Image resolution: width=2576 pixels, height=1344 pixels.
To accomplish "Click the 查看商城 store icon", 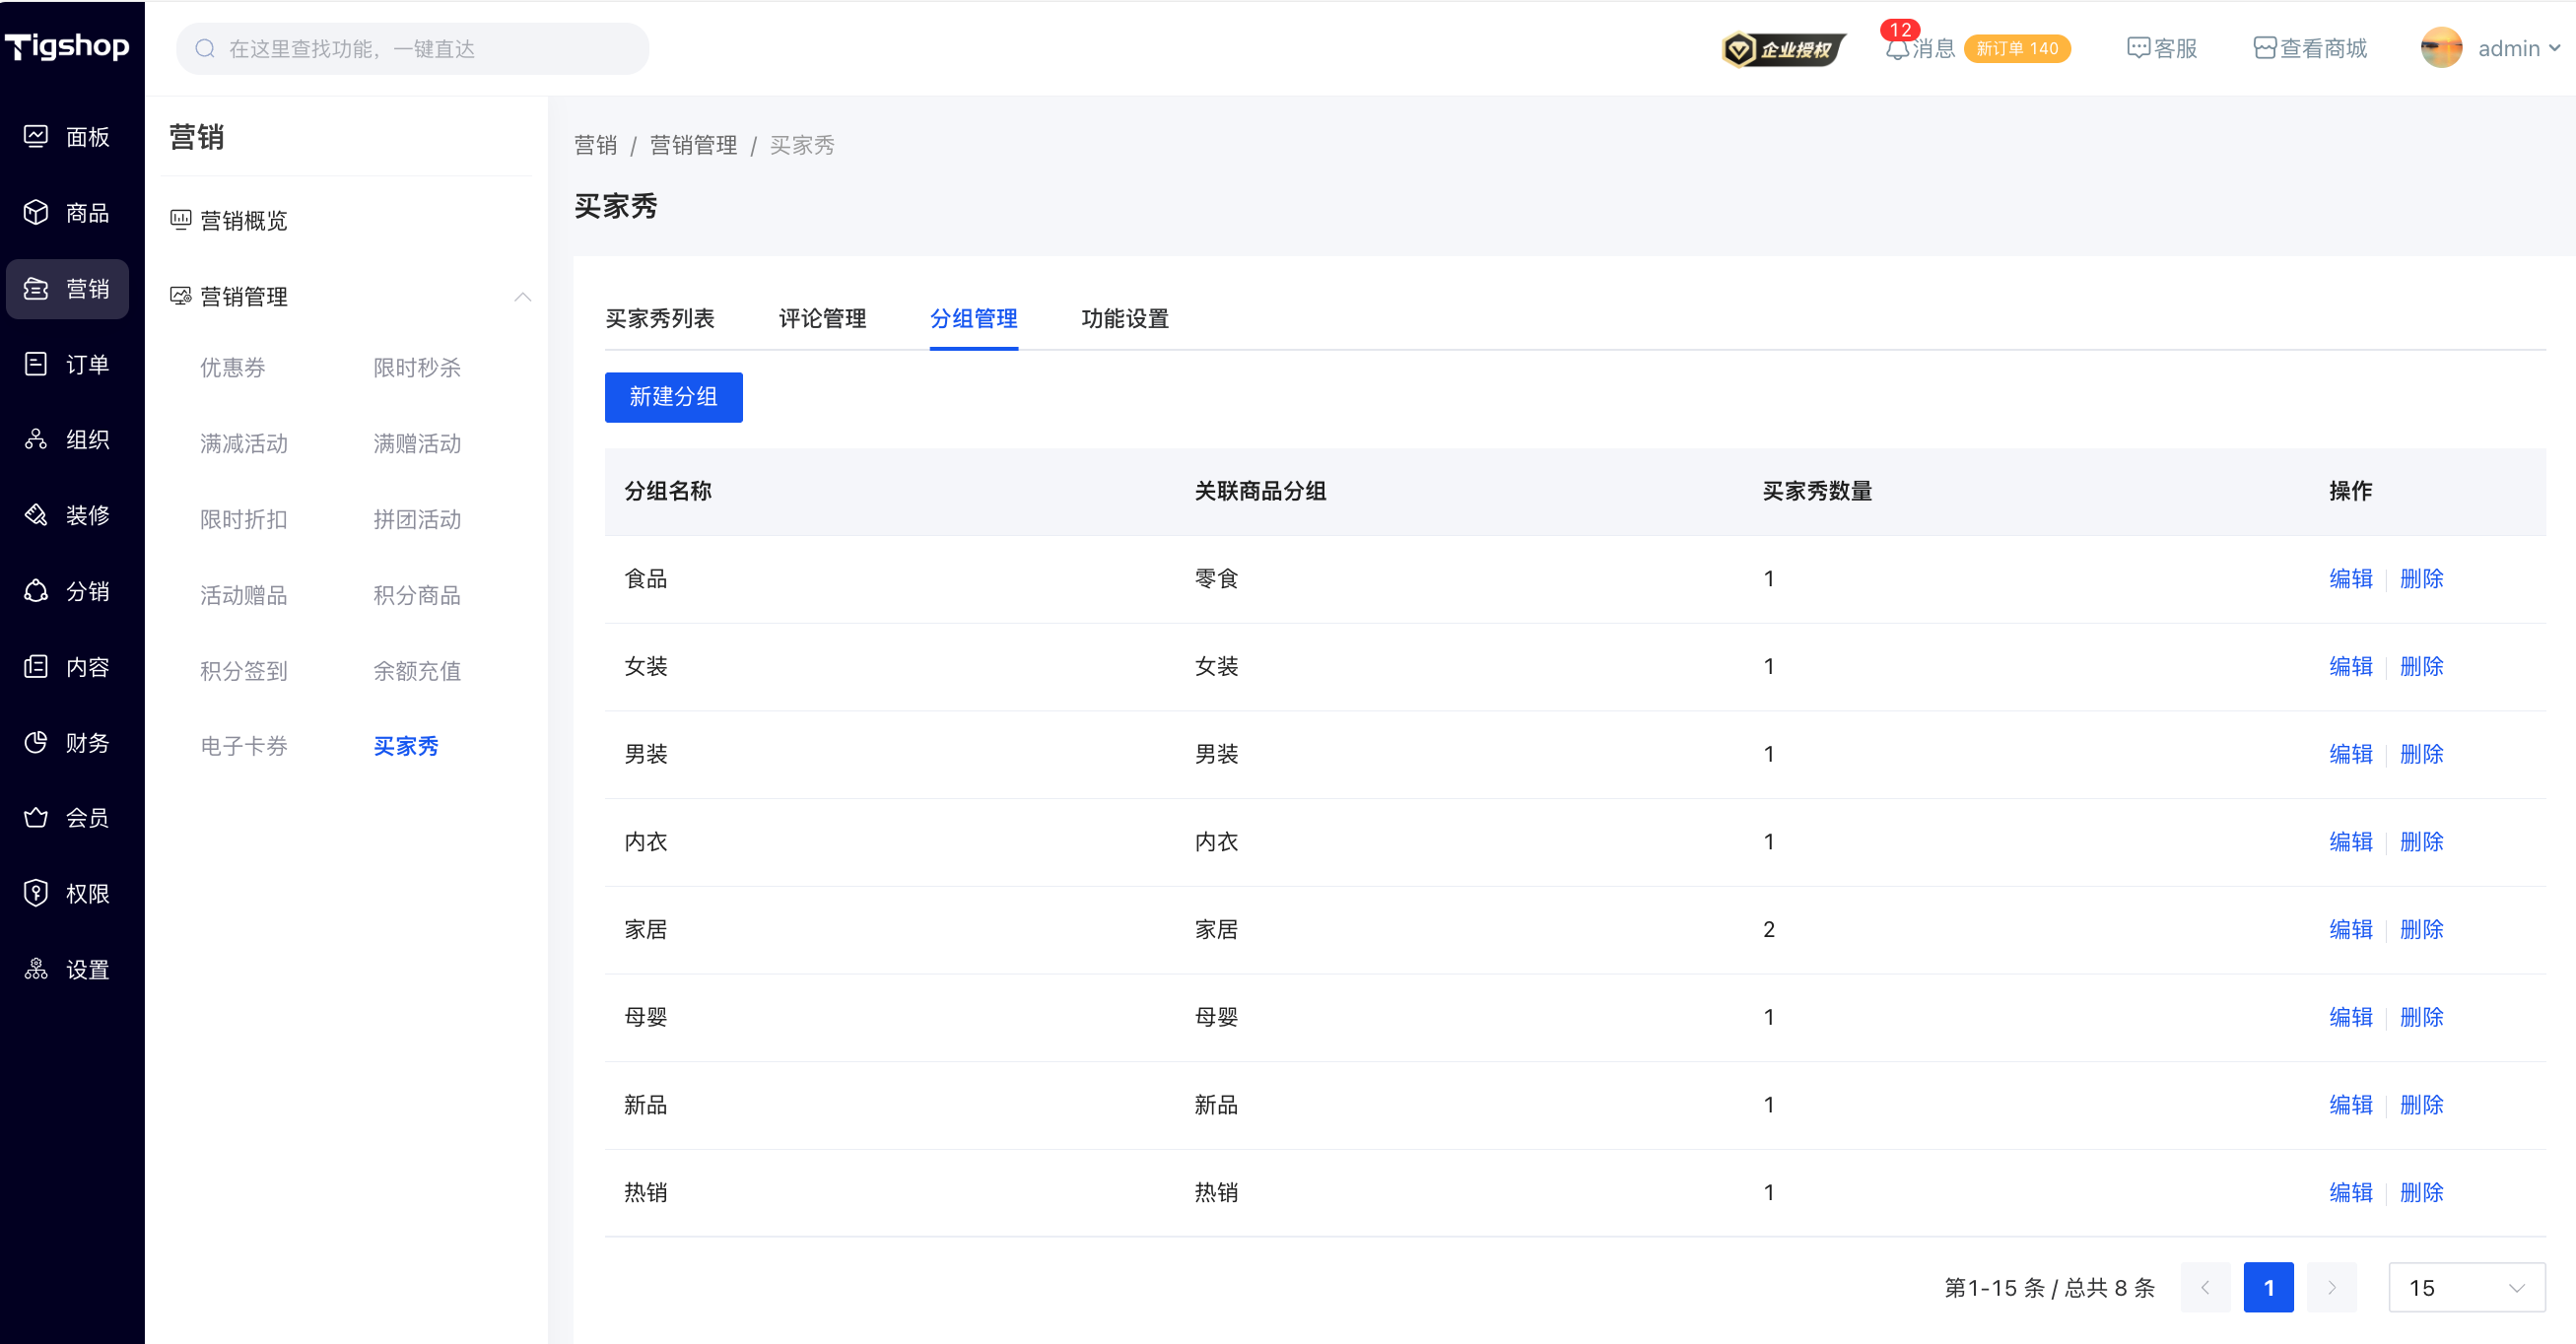I will click(2264, 49).
